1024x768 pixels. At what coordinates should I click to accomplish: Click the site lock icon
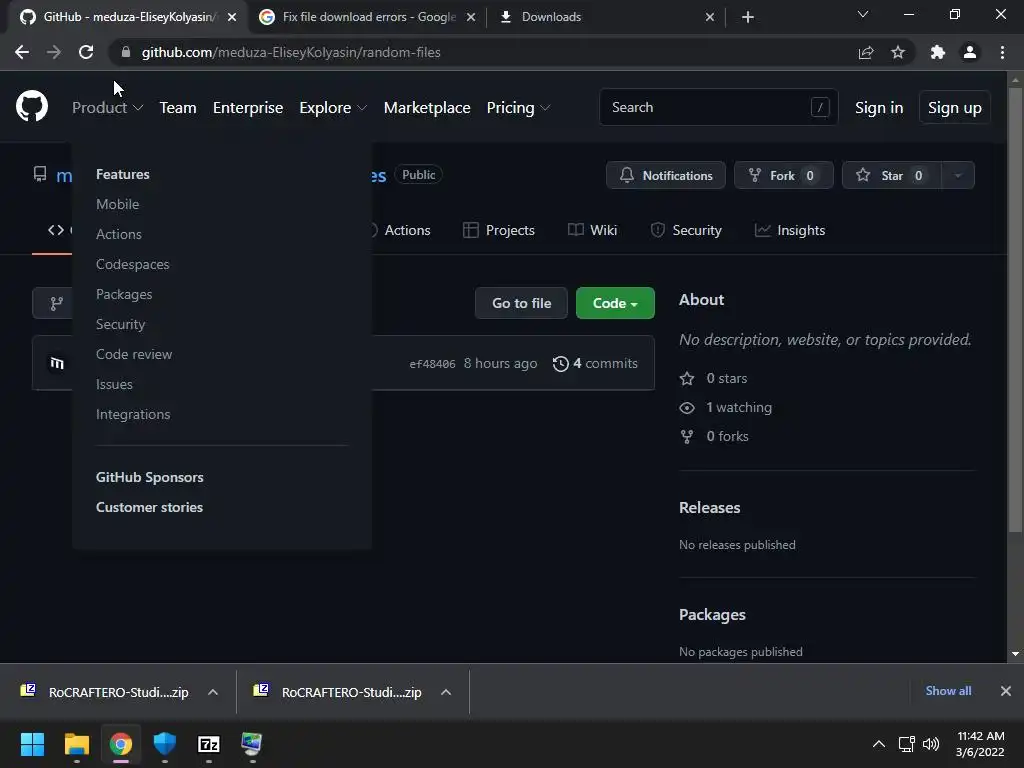(126, 52)
